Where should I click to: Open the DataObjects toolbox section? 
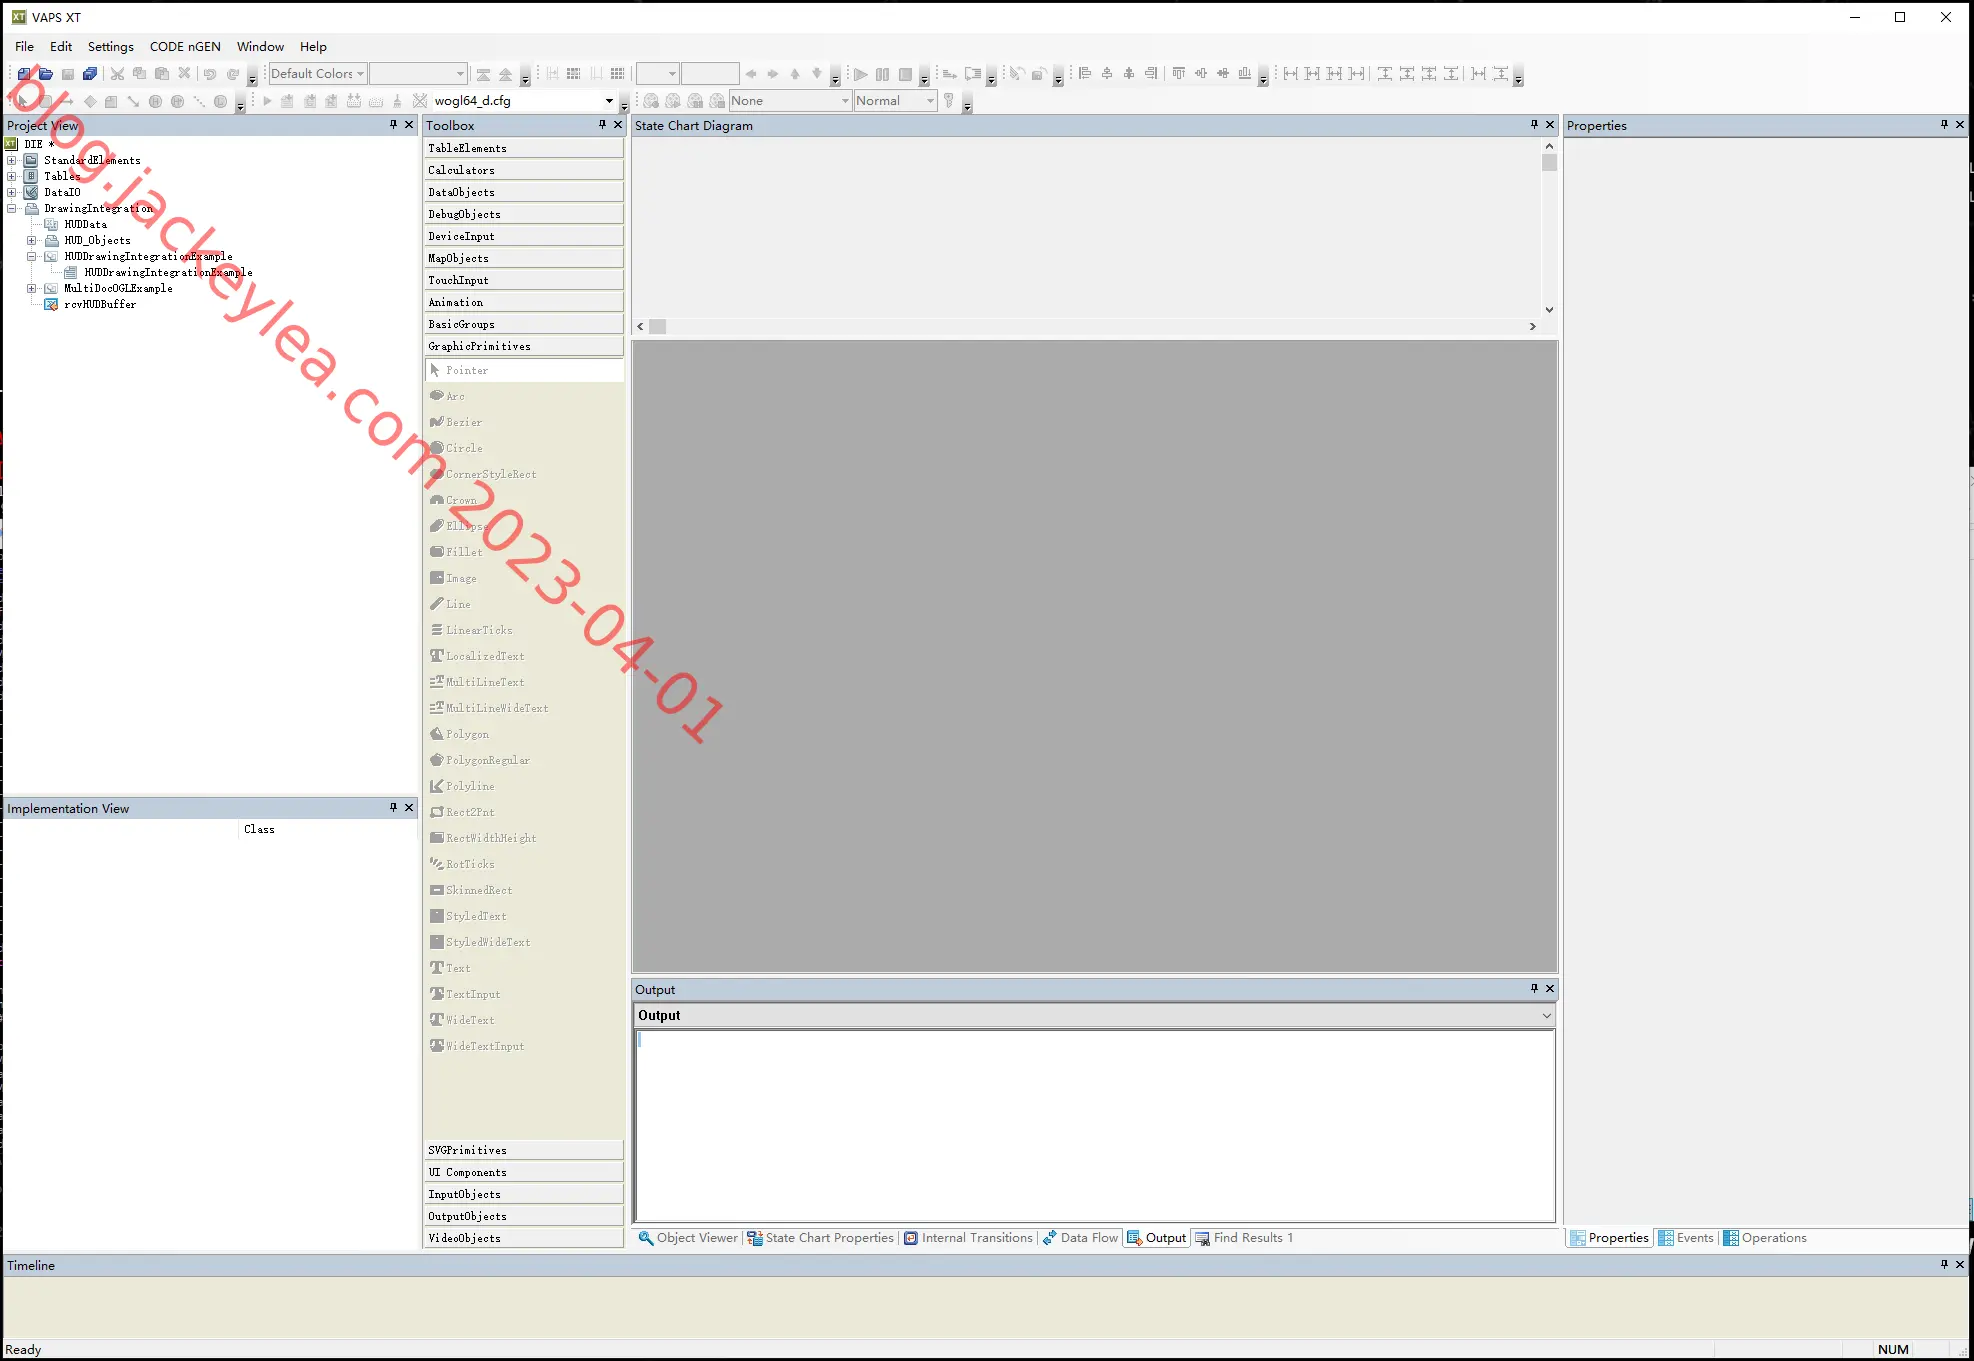(524, 192)
